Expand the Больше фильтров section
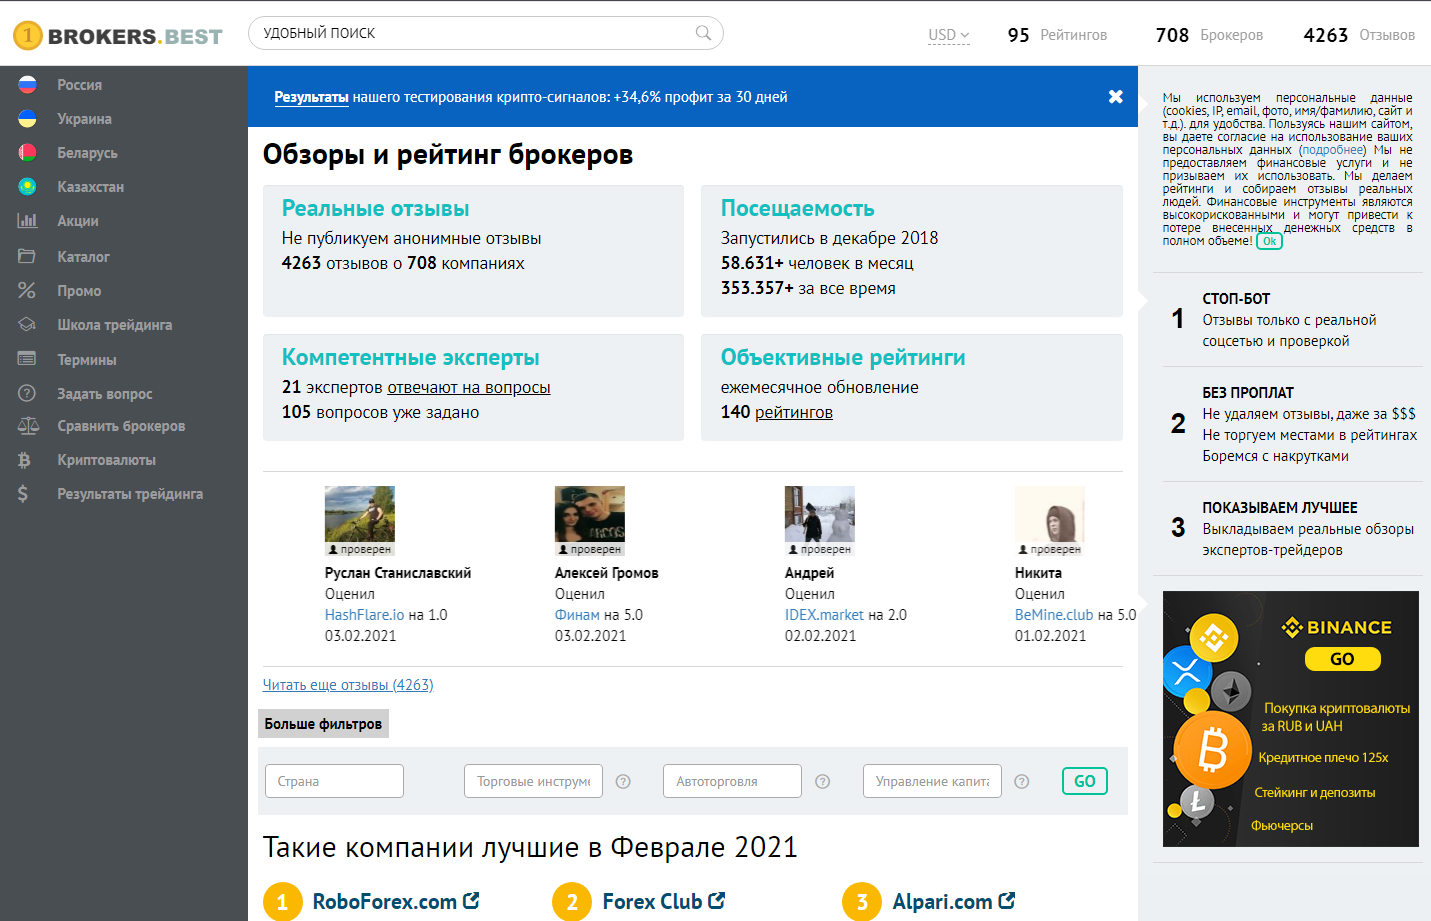Viewport: 1431px width, 921px height. point(323,724)
